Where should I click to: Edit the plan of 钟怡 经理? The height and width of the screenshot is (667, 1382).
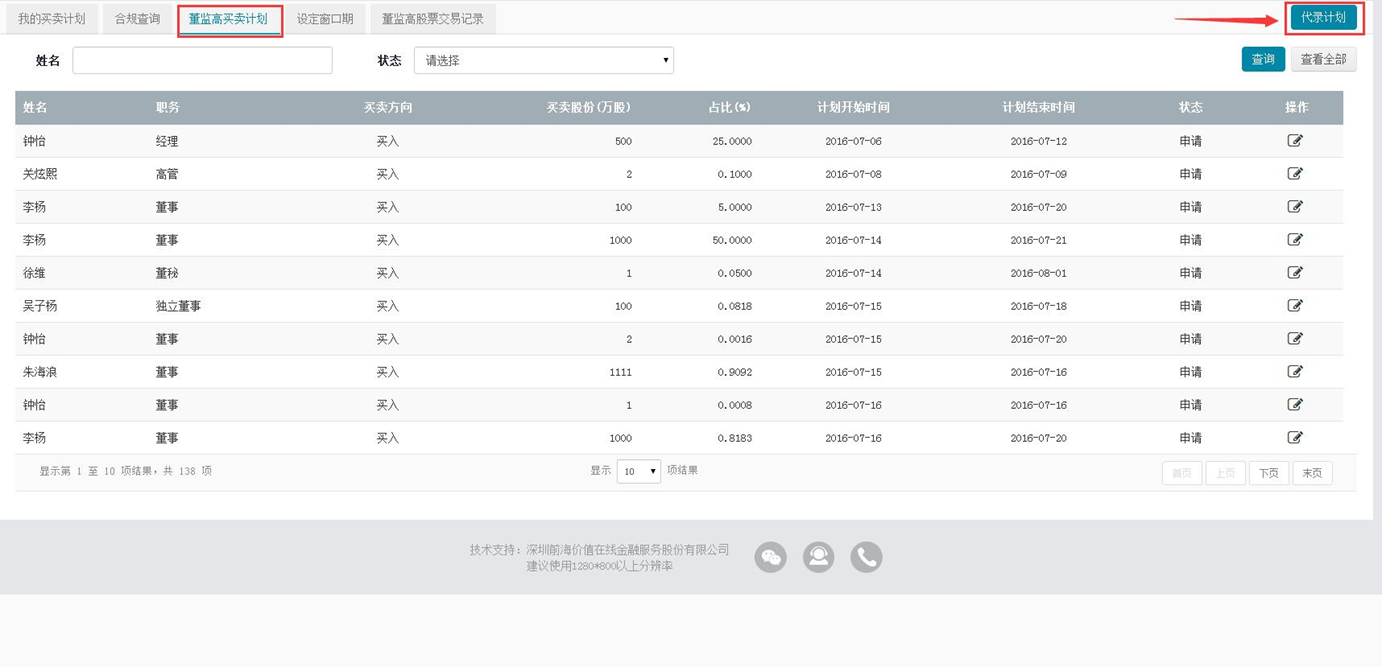1295,141
